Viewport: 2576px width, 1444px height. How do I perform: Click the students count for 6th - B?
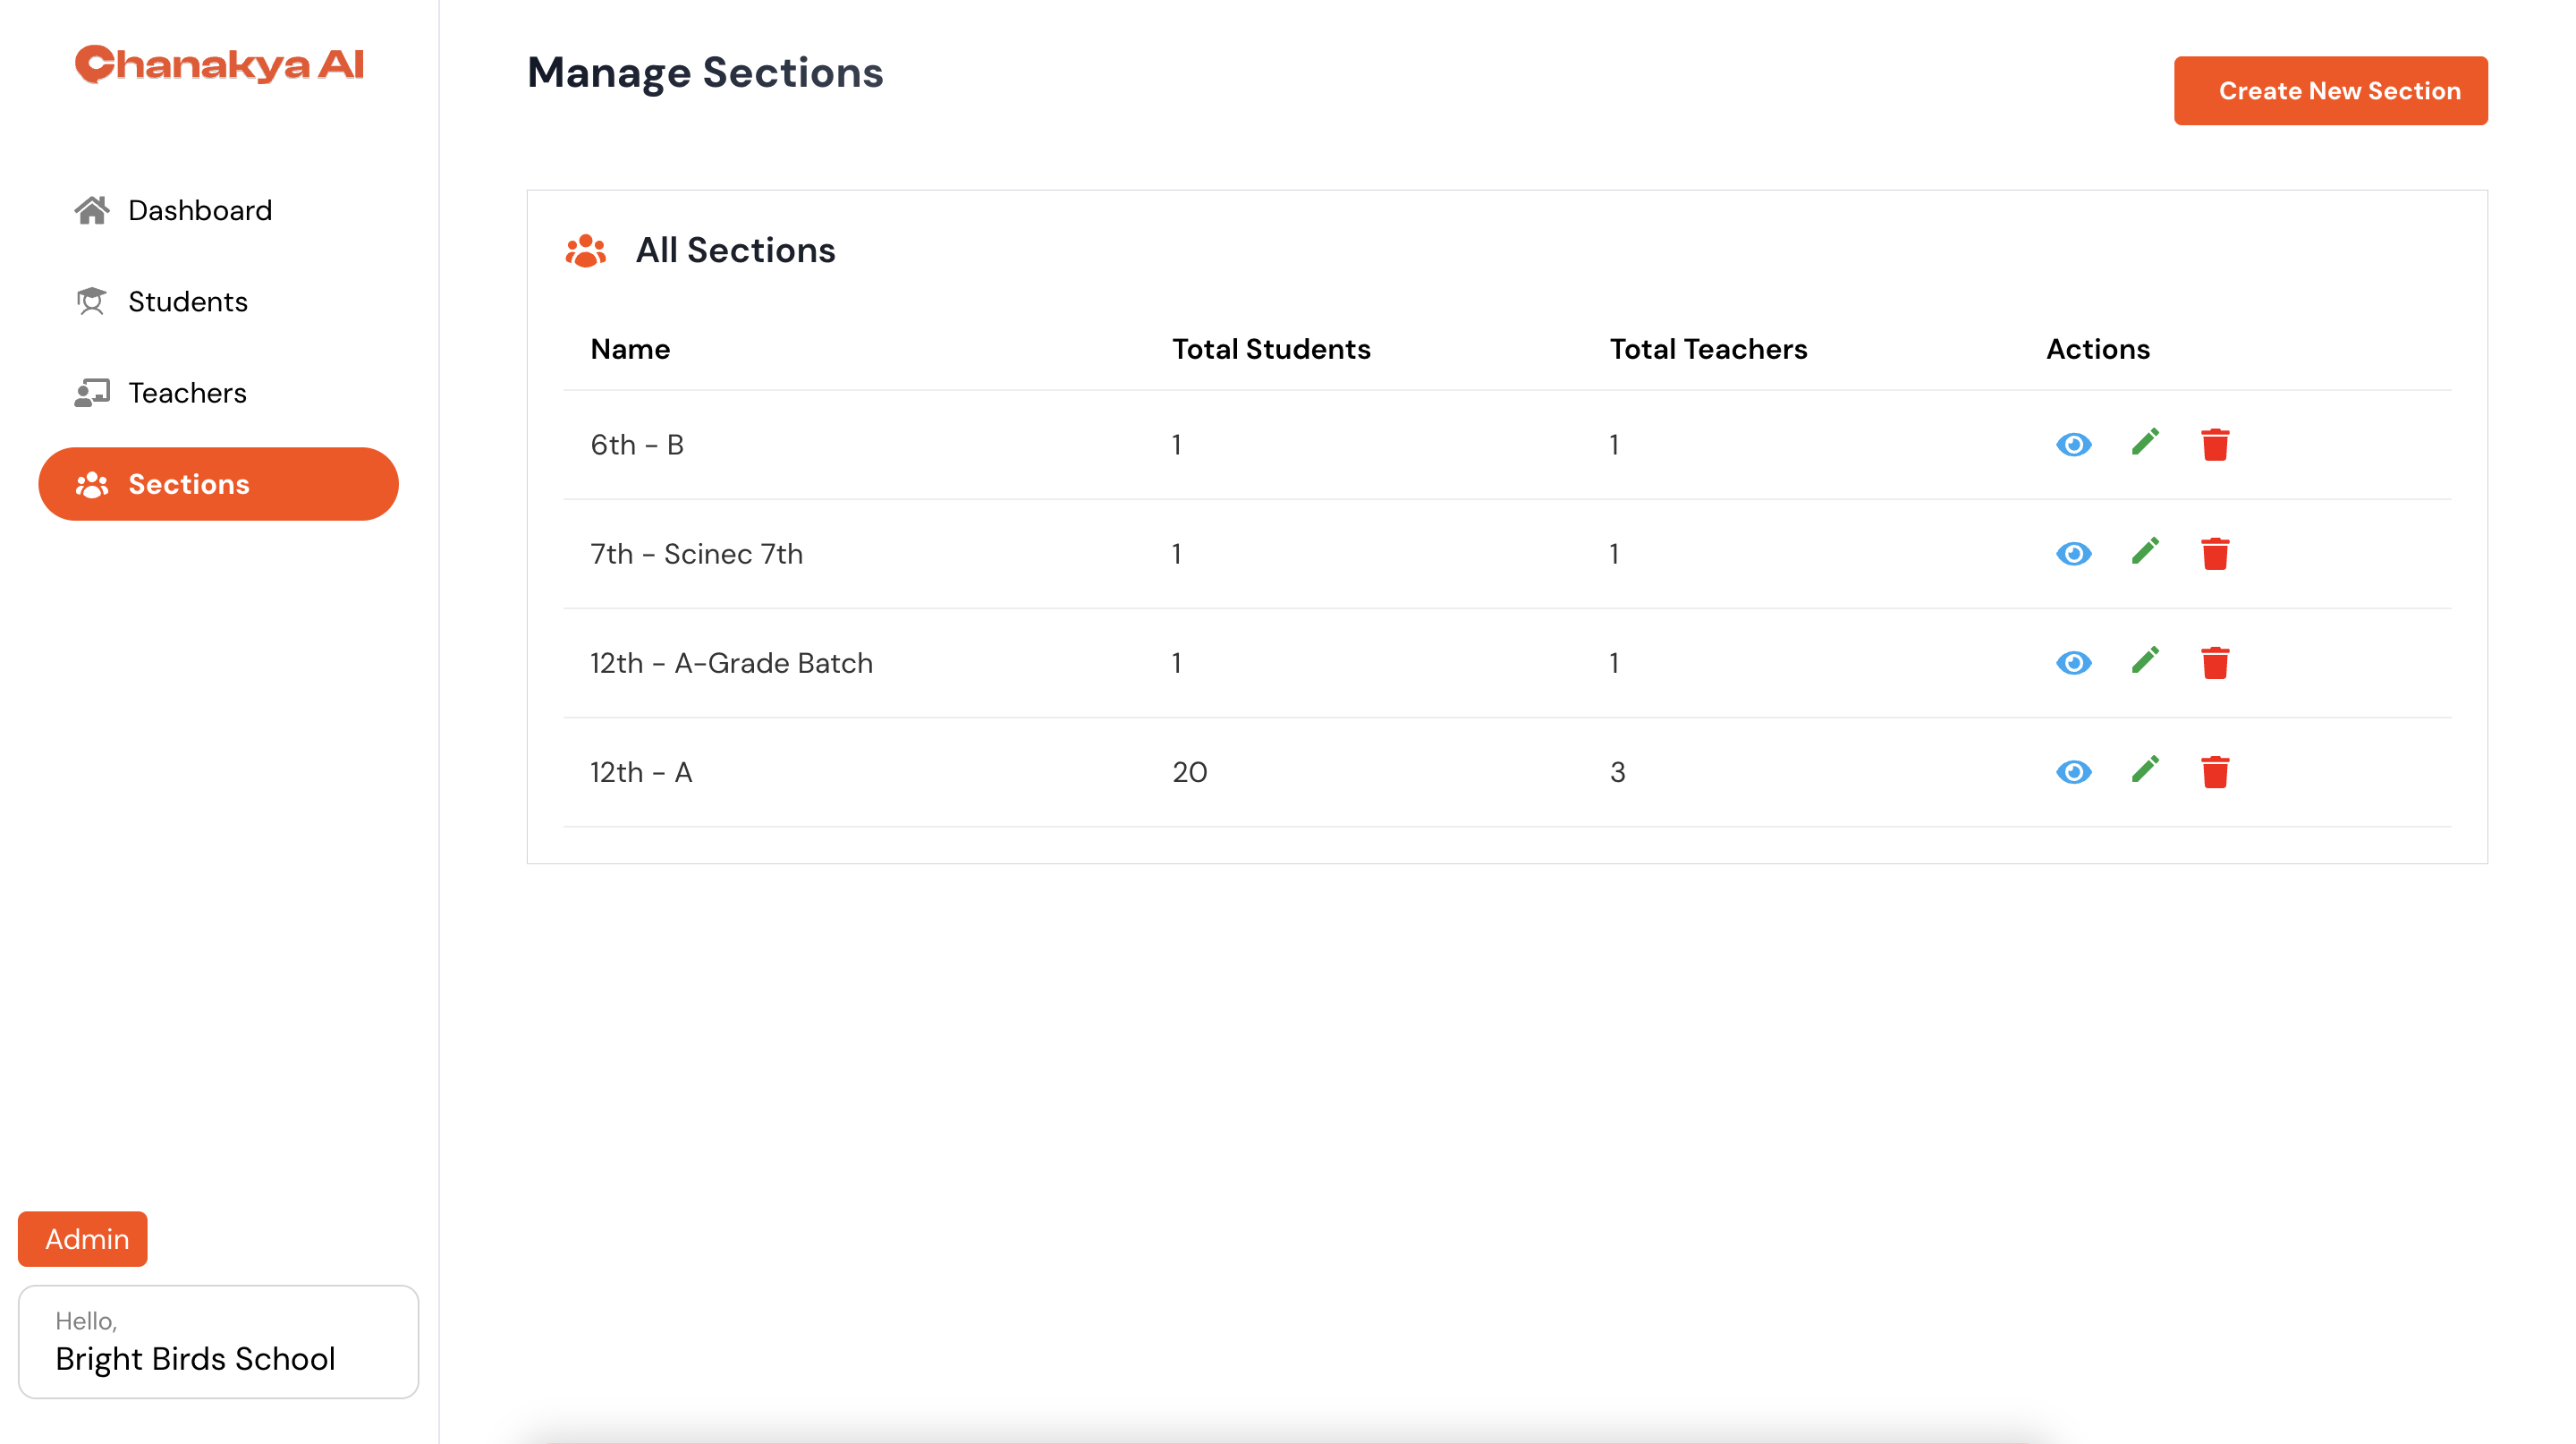tap(1176, 444)
